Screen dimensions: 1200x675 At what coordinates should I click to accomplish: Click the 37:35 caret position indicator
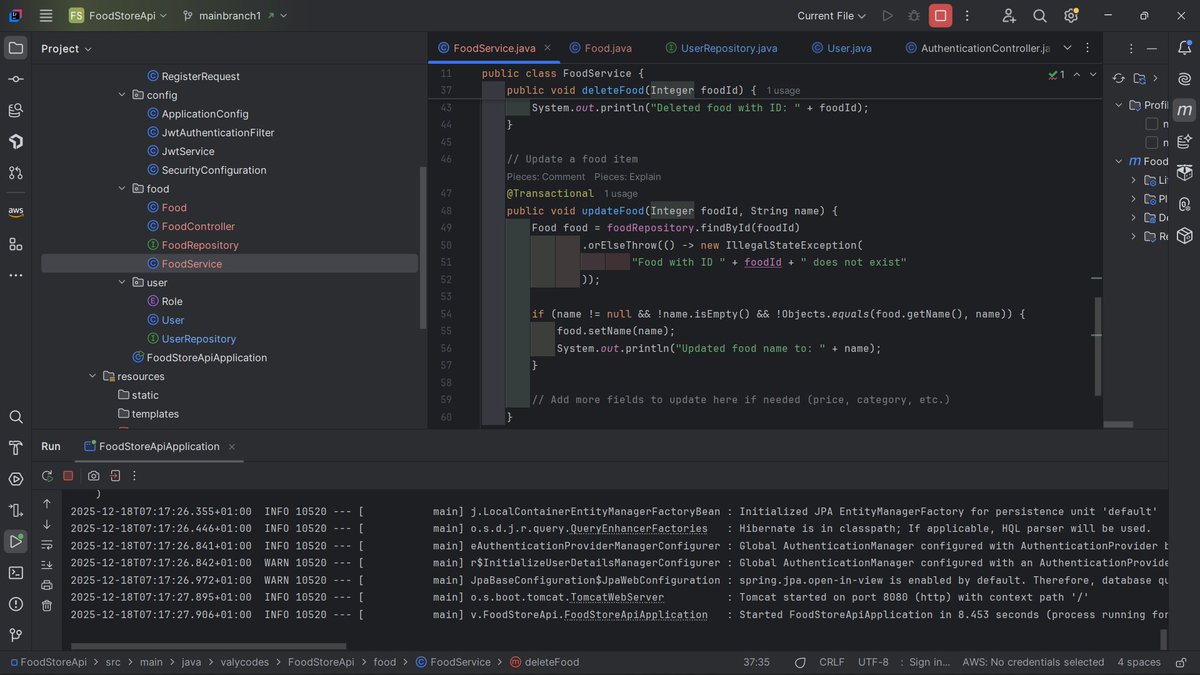[757, 662]
